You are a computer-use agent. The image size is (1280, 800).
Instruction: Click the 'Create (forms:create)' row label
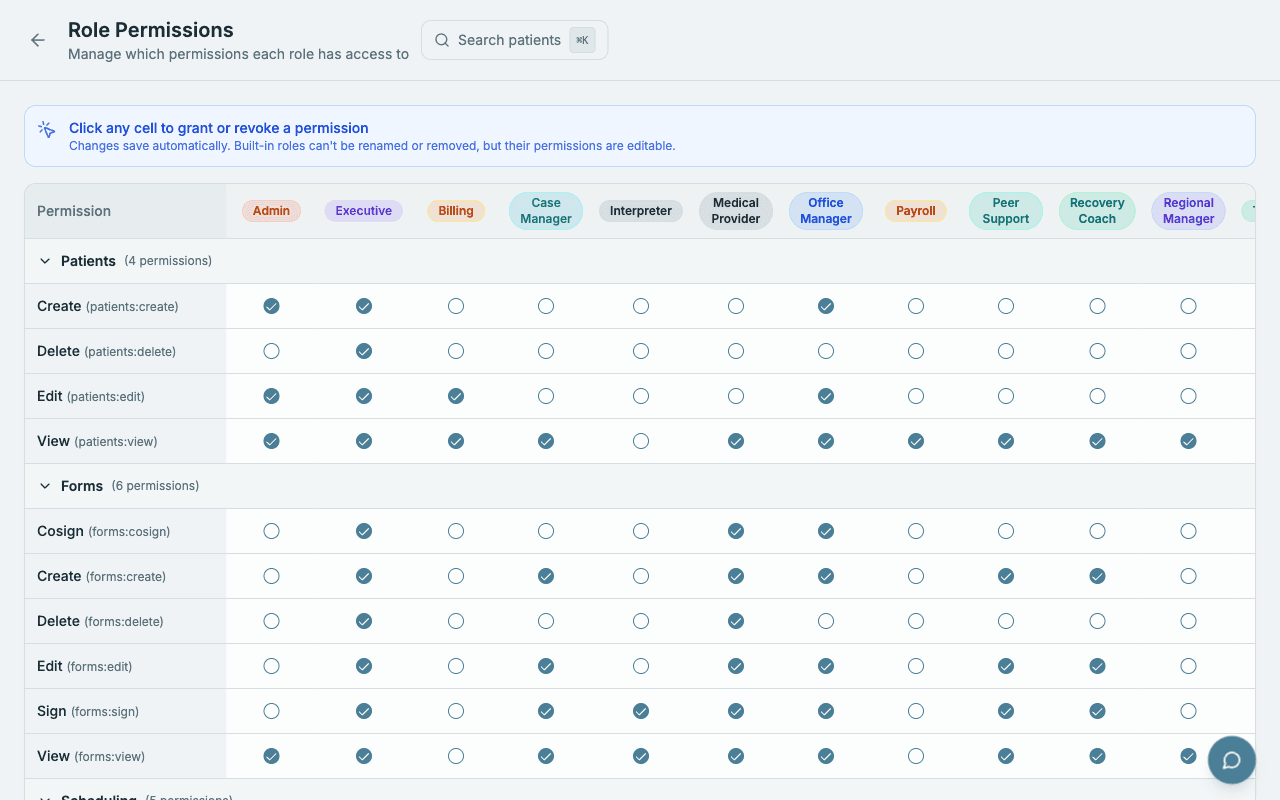tap(102, 576)
